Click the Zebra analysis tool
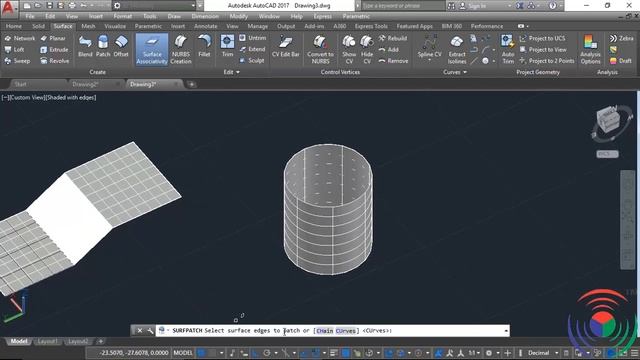The height and width of the screenshot is (360, 640). (621, 38)
